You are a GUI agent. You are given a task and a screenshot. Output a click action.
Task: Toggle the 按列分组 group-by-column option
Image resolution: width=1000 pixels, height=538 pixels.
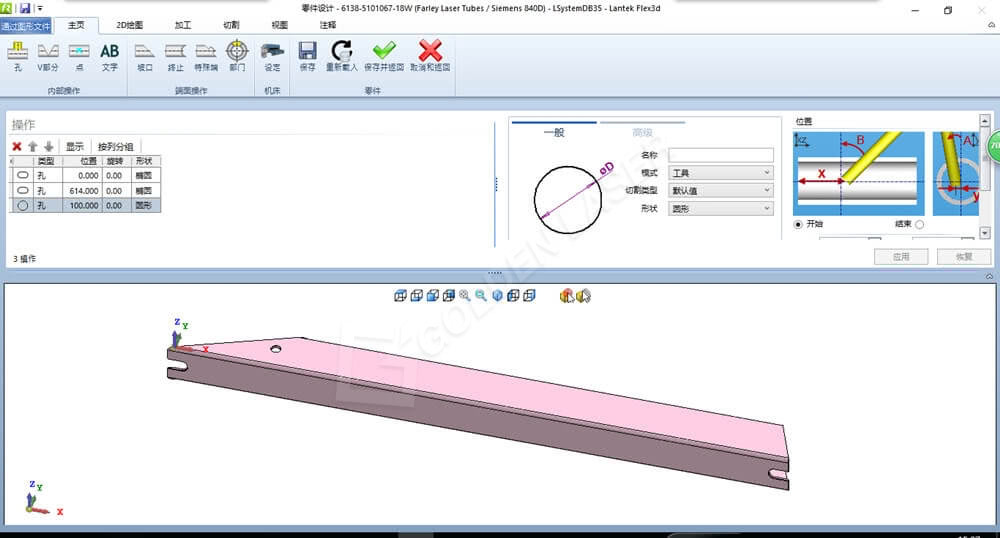(x=115, y=146)
